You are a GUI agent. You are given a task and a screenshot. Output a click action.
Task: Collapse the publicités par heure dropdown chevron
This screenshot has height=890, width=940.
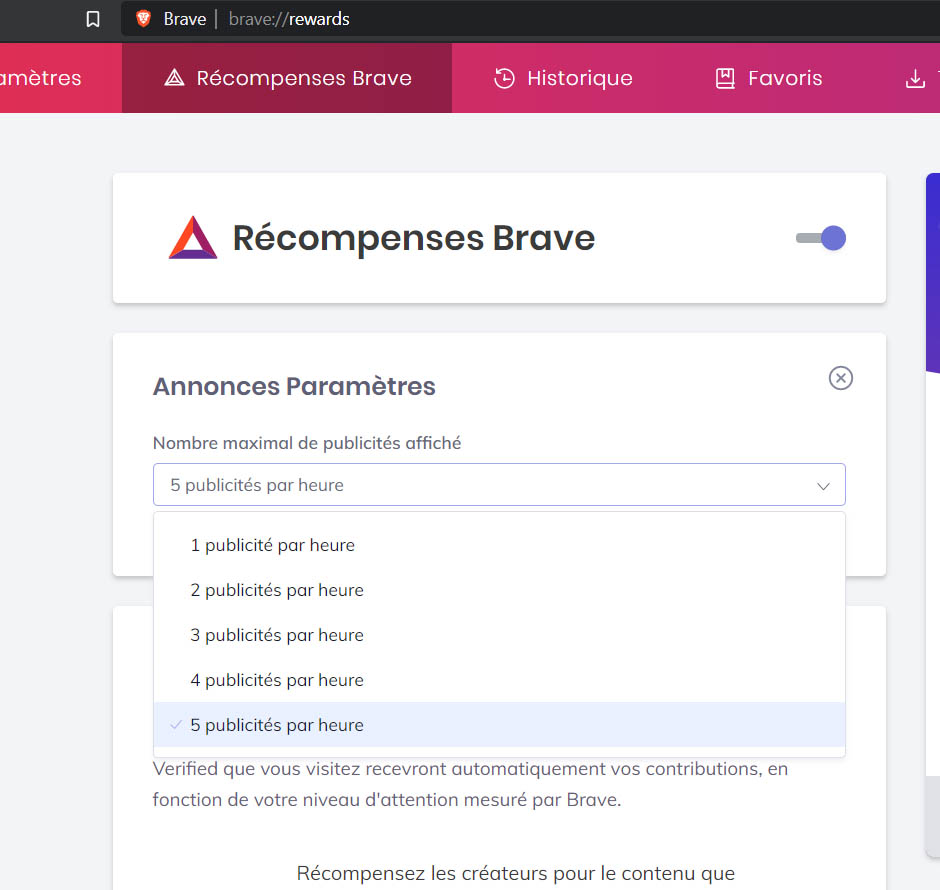click(x=823, y=486)
